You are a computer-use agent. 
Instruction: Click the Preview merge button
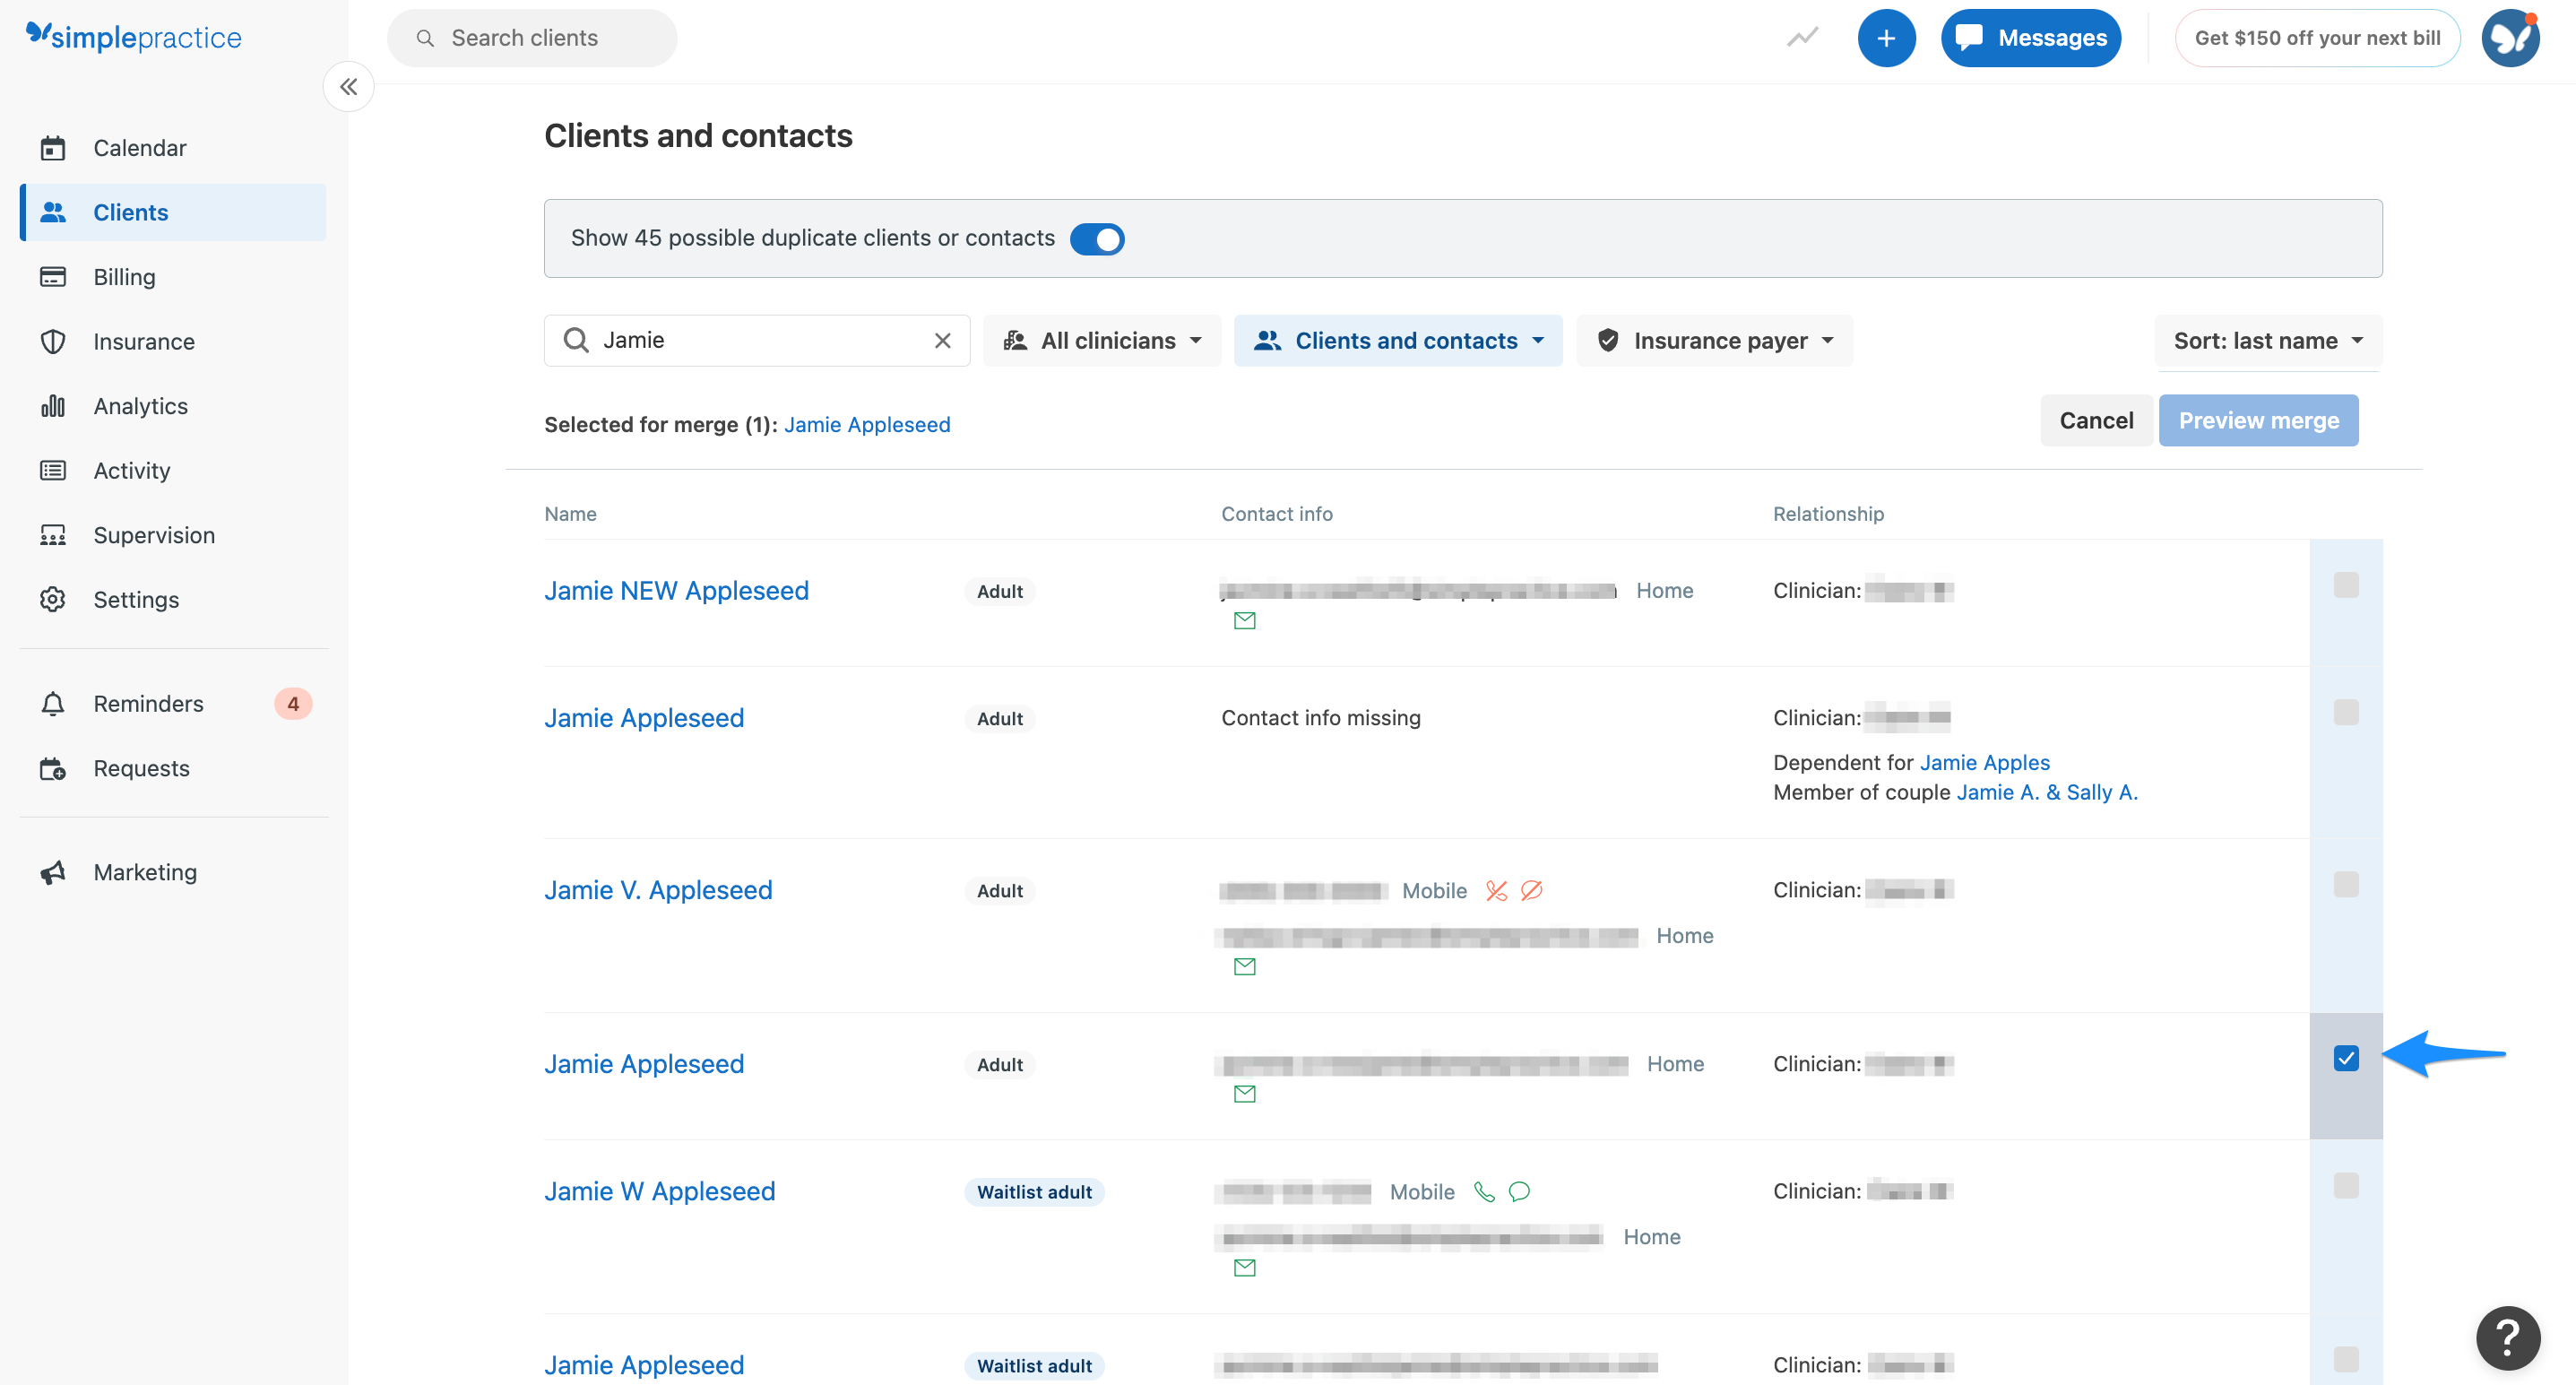coord(2259,420)
